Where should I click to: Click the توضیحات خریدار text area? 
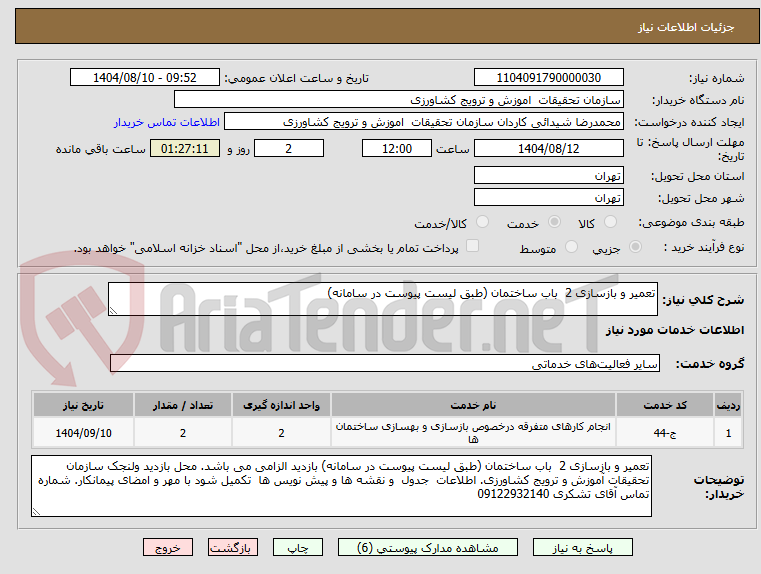pos(341,486)
